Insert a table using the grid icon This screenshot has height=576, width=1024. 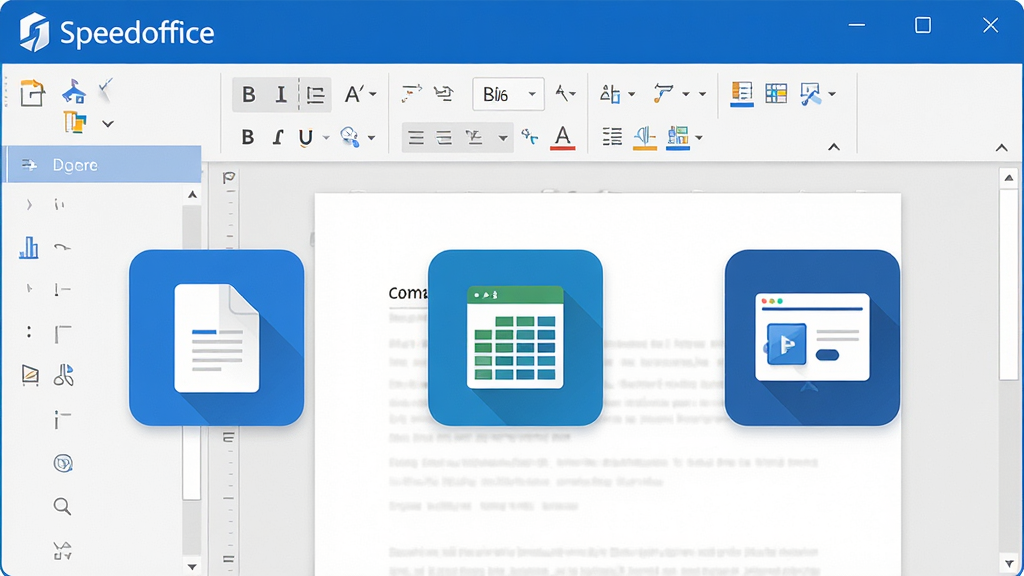pos(776,93)
